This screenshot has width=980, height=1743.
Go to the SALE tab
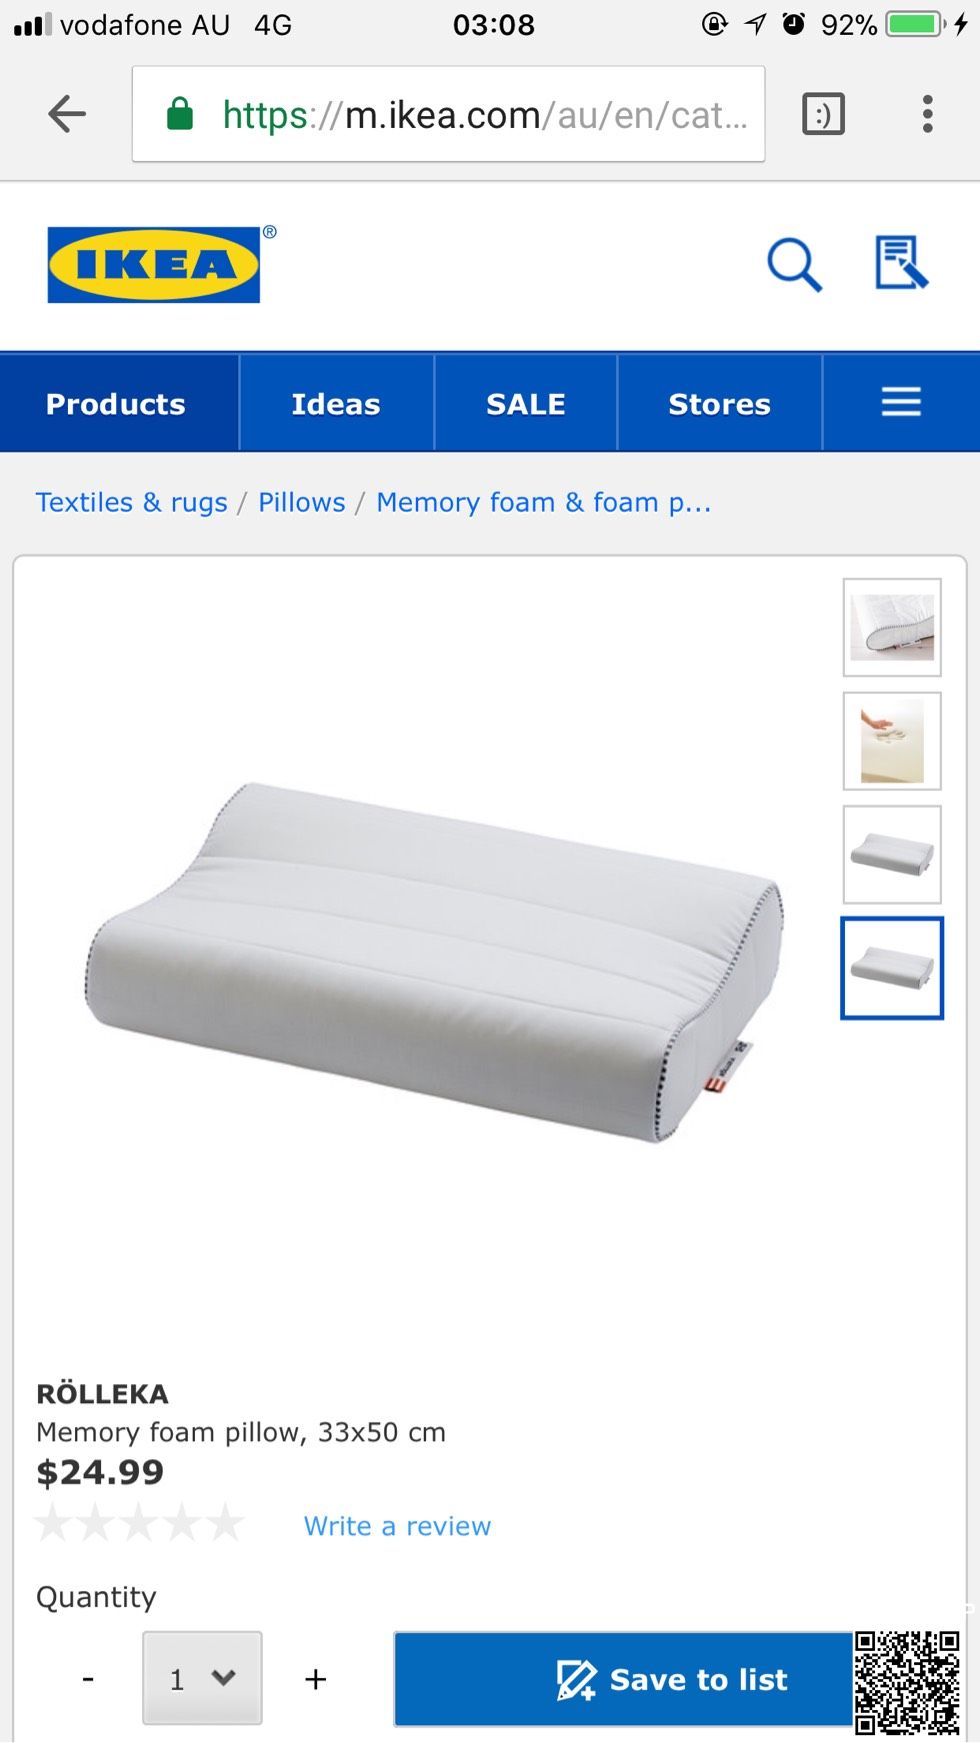click(x=526, y=403)
